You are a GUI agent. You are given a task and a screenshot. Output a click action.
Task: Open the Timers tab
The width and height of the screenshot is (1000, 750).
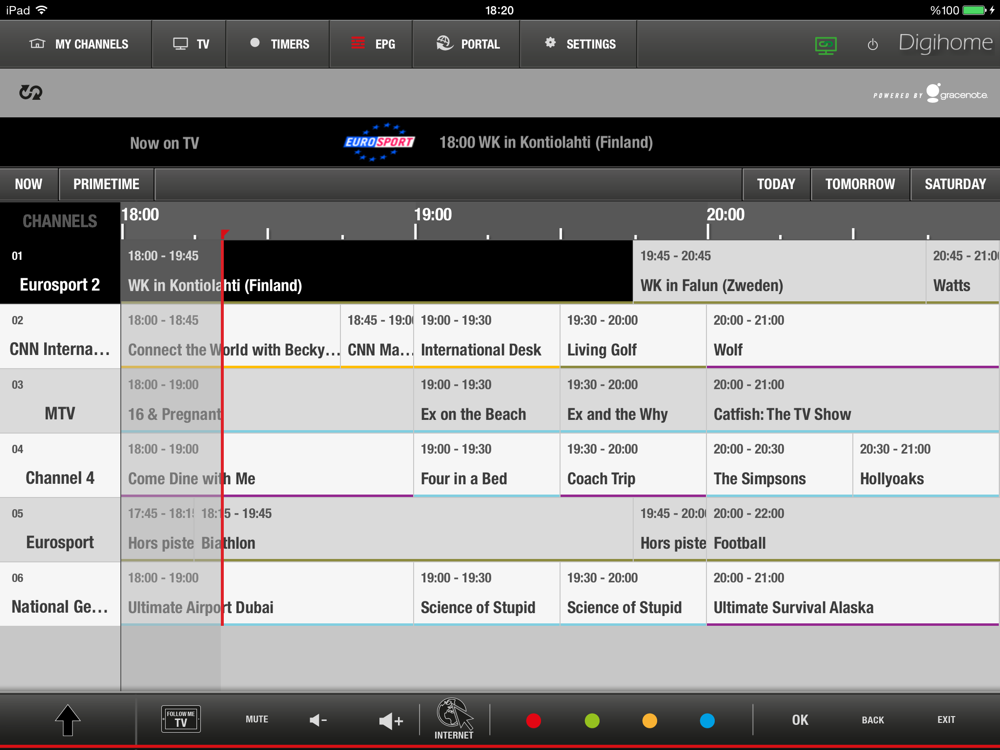pyautogui.click(x=277, y=44)
